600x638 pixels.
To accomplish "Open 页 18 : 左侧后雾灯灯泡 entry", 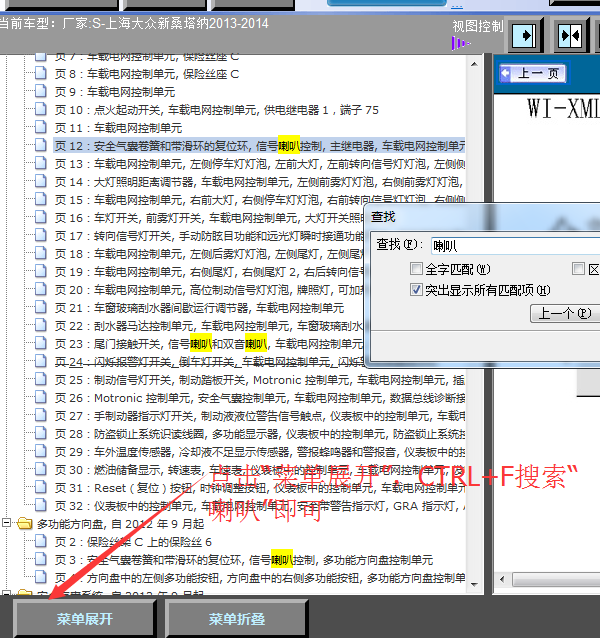I will click(x=209, y=254).
